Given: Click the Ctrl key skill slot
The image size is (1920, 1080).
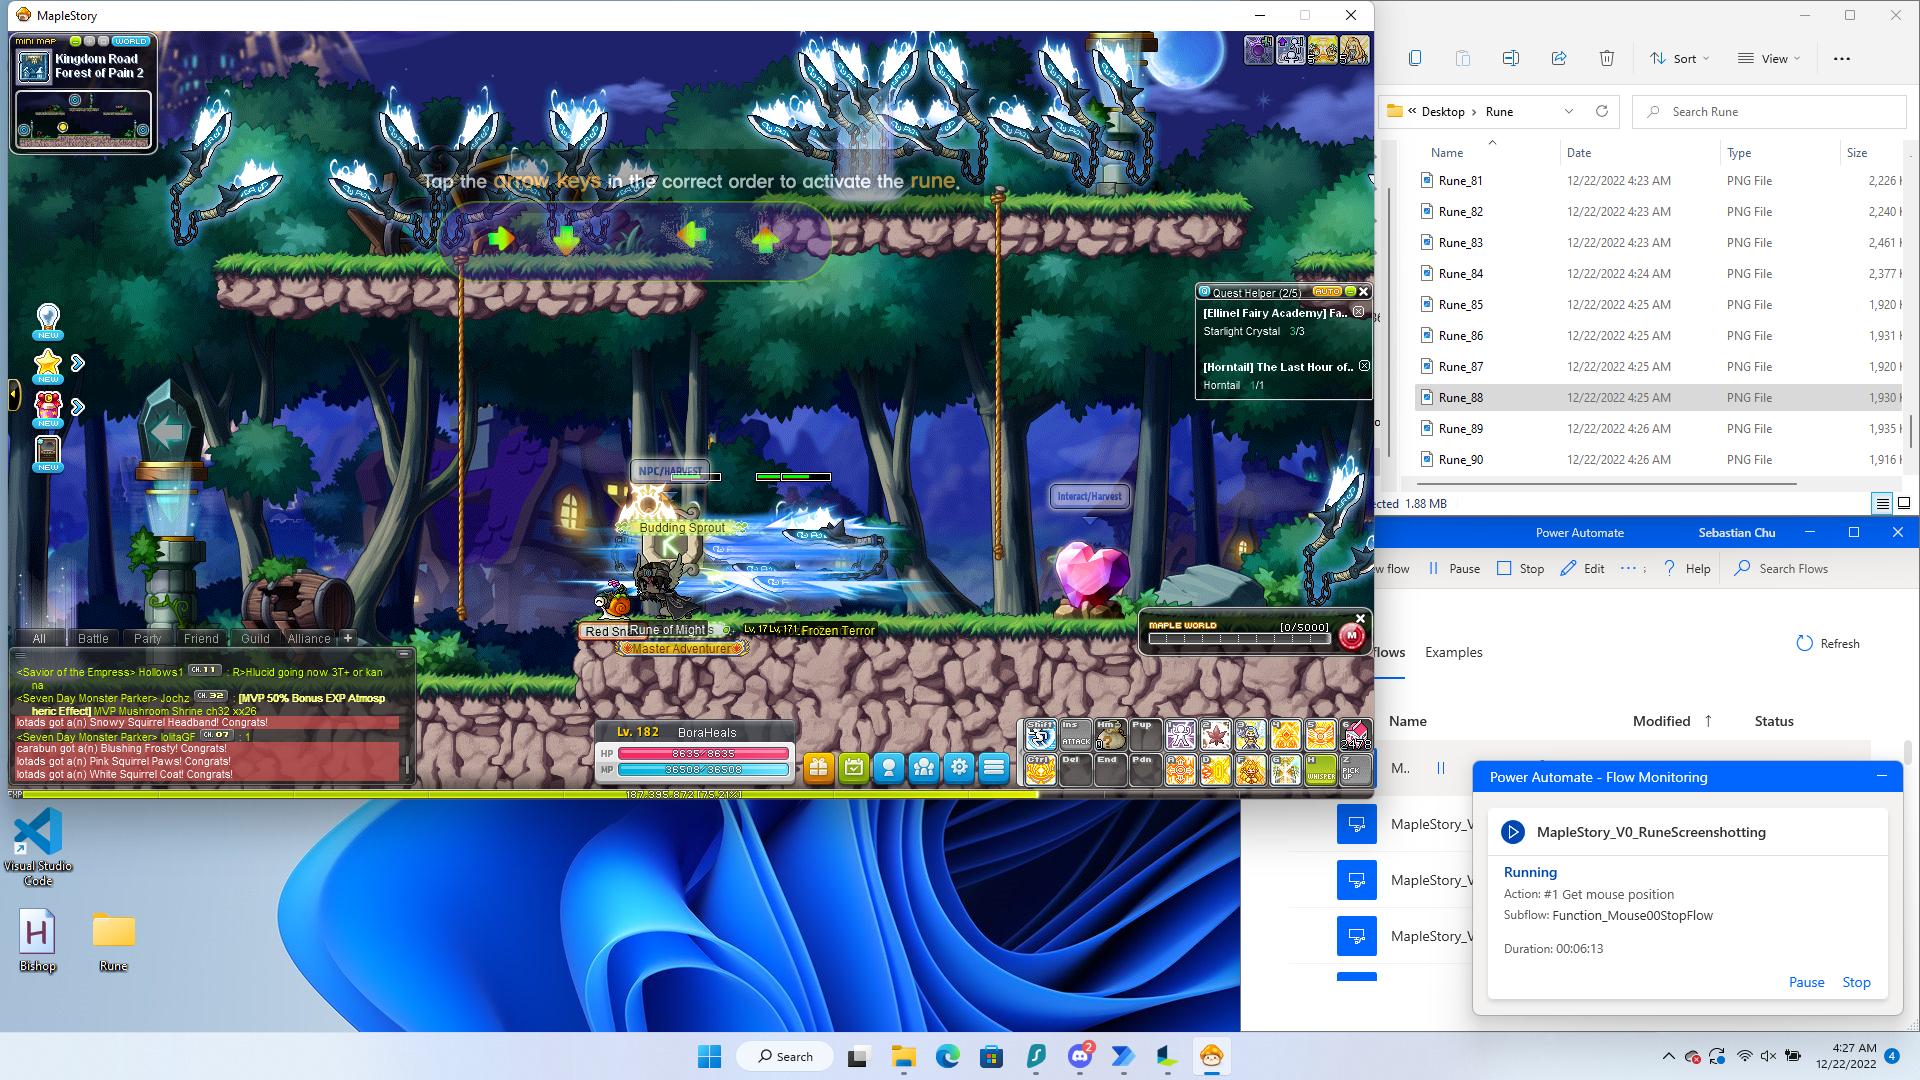Looking at the screenshot, I should 1040,769.
